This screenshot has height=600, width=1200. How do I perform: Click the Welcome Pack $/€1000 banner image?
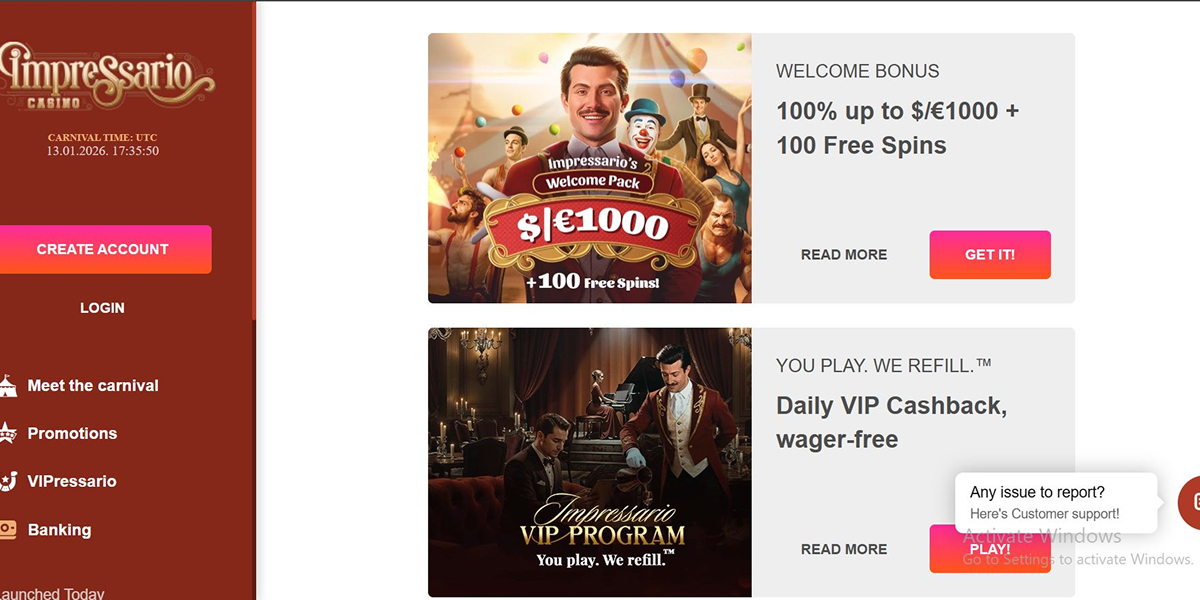coord(590,168)
